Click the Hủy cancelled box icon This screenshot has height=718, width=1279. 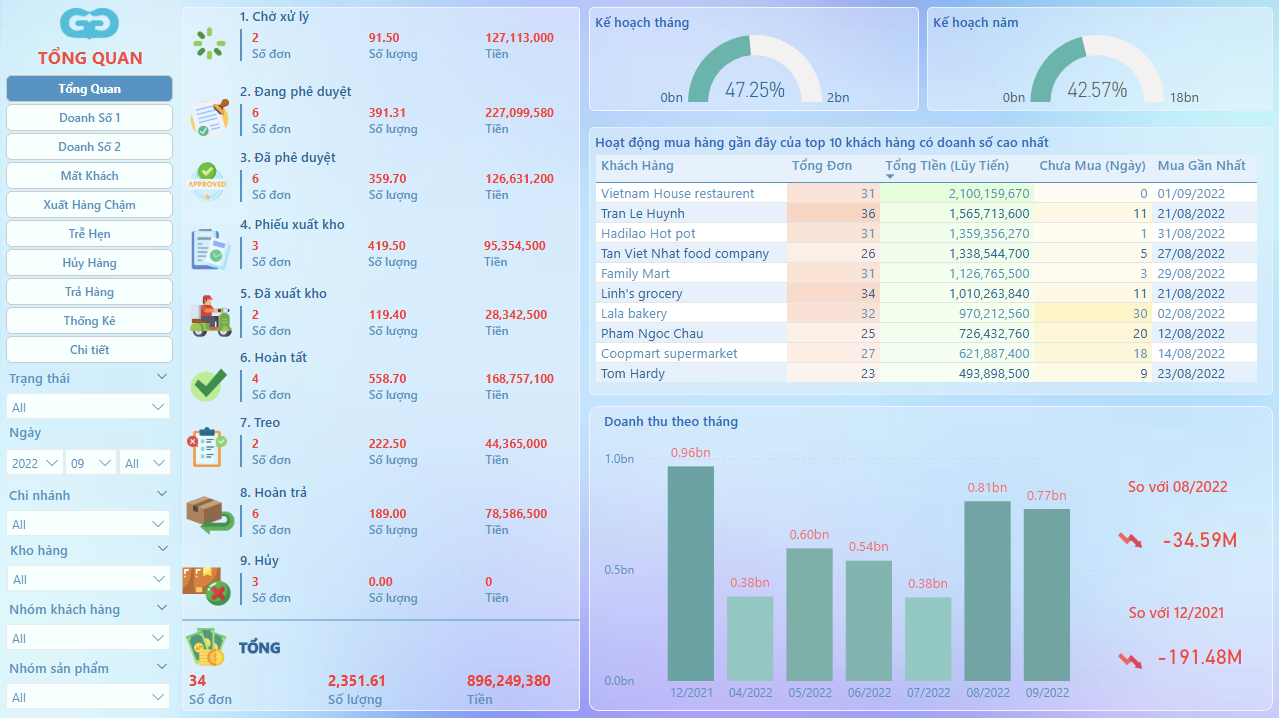(207, 585)
